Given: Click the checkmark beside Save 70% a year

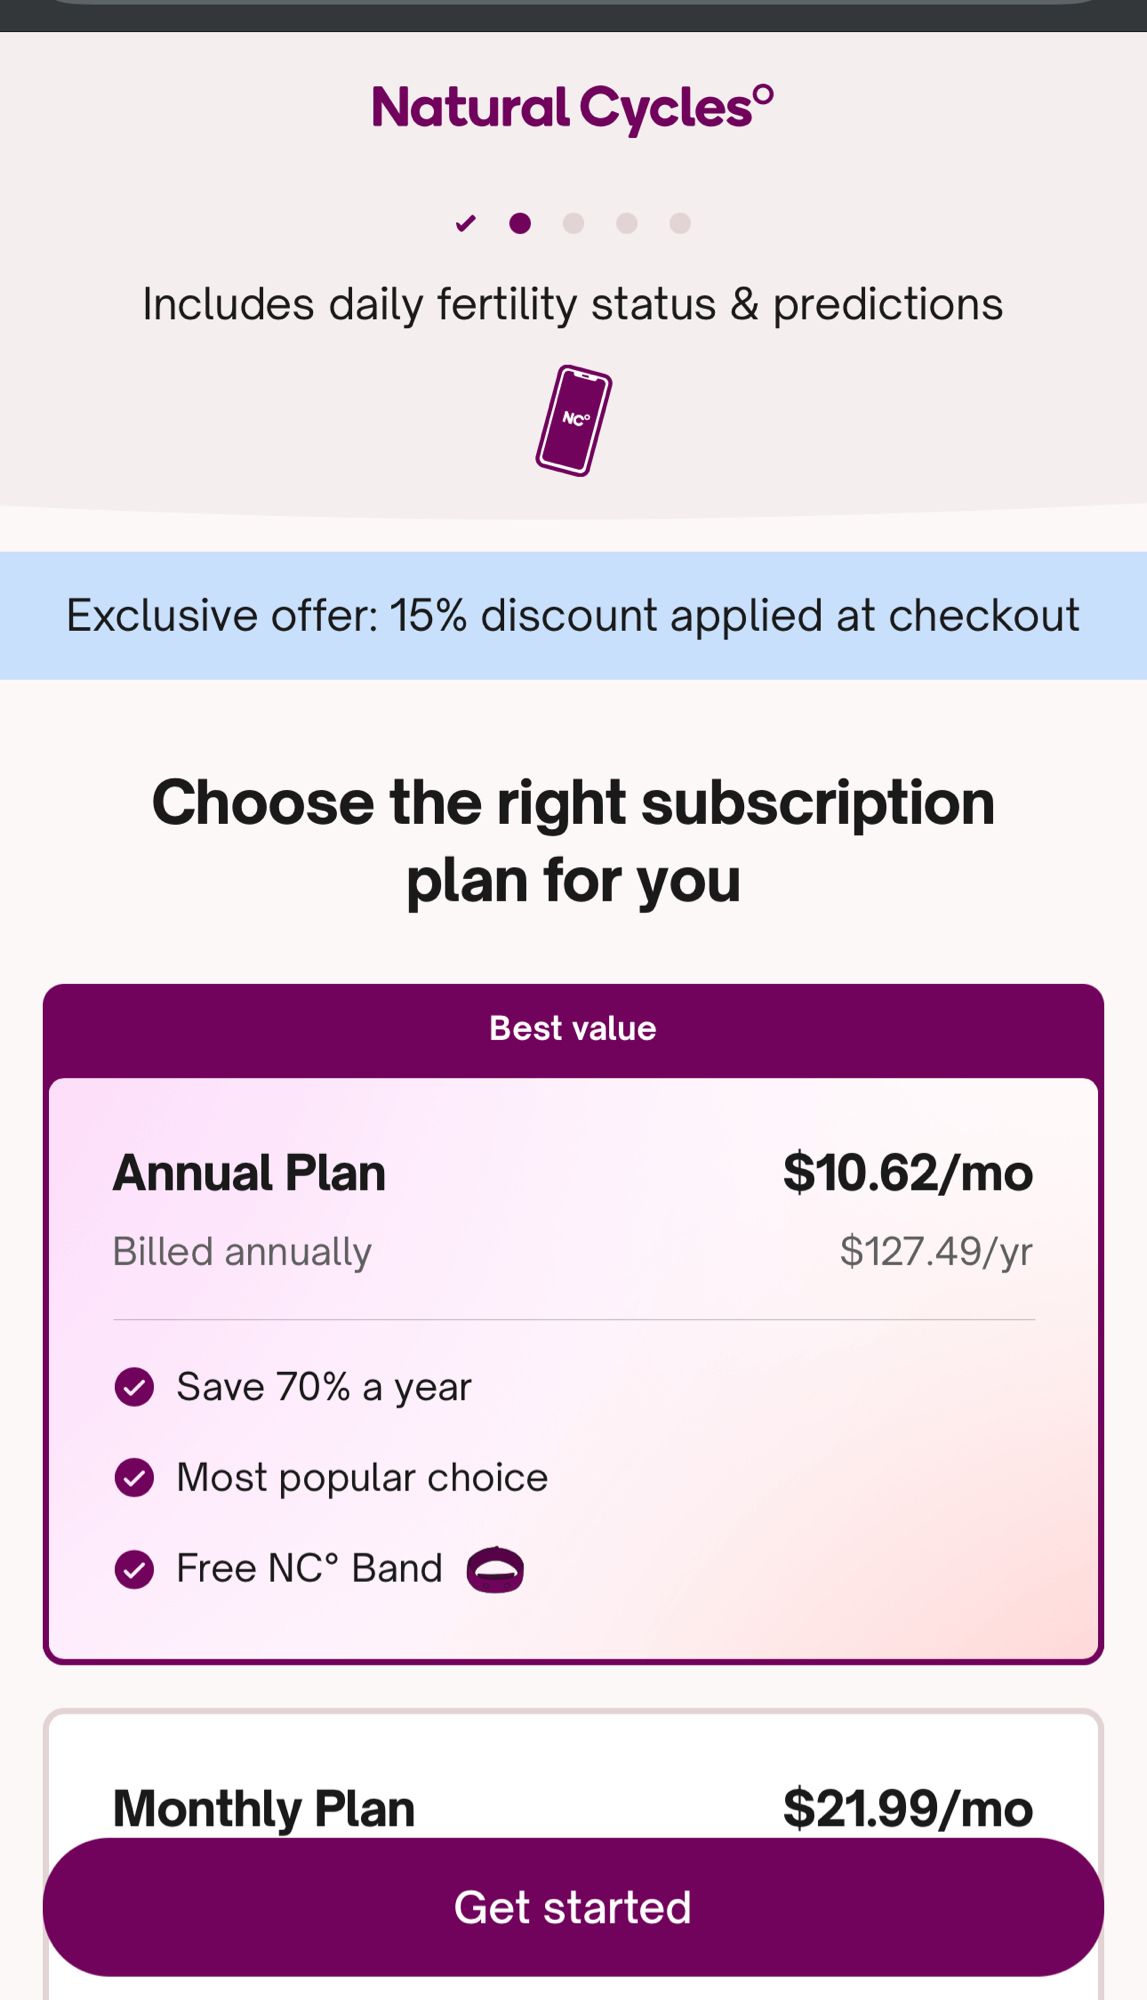Looking at the screenshot, I should pos(134,1387).
